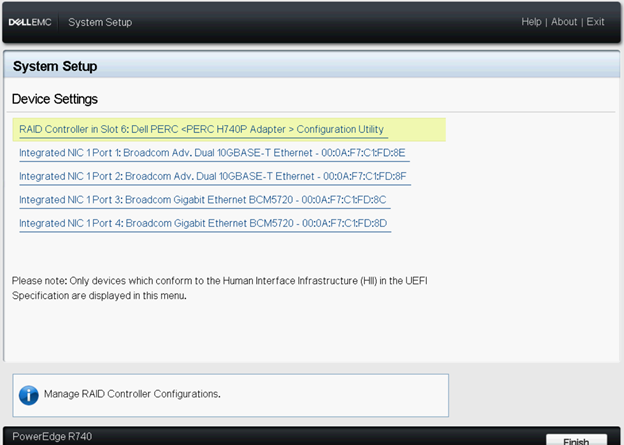Open the Help link in the top bar
Screen dimensions: 624x445
tap(532, 22)
